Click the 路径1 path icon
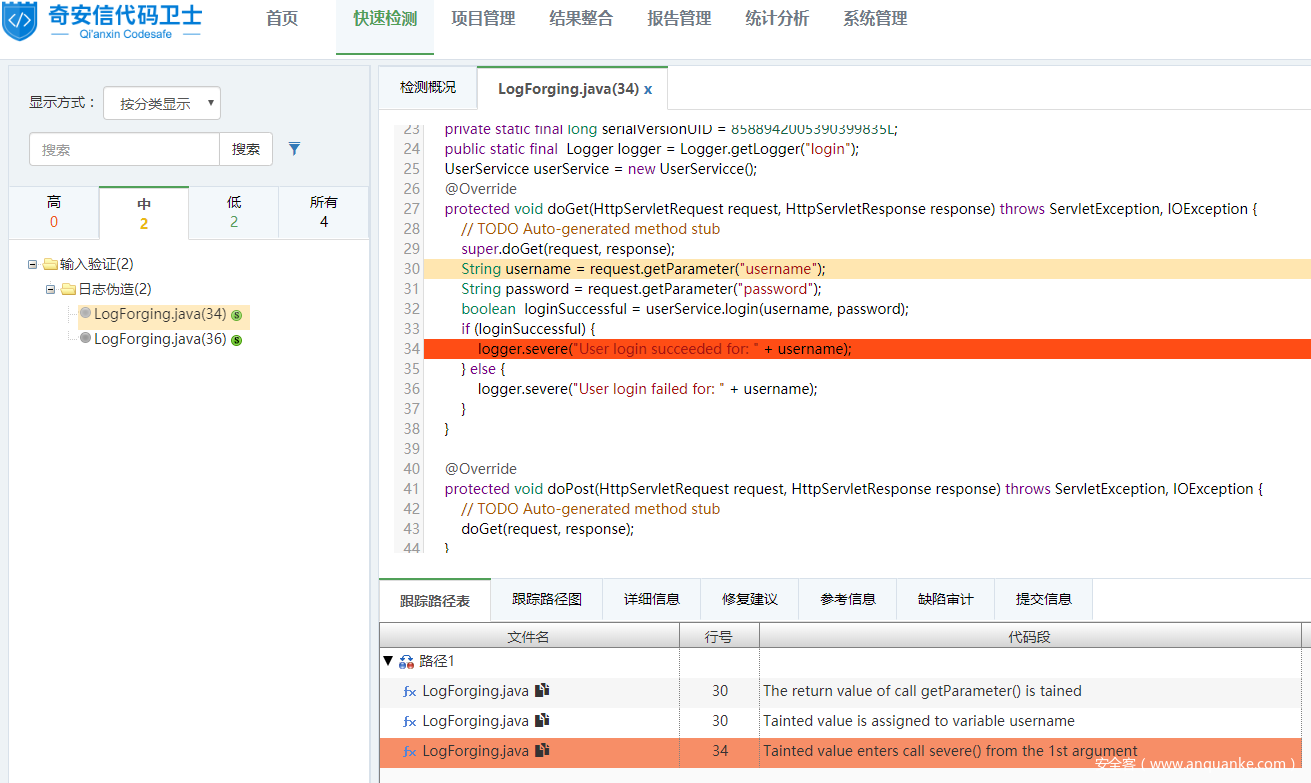The height and width of the screenshot is (783, 1311). pos(406,662)
